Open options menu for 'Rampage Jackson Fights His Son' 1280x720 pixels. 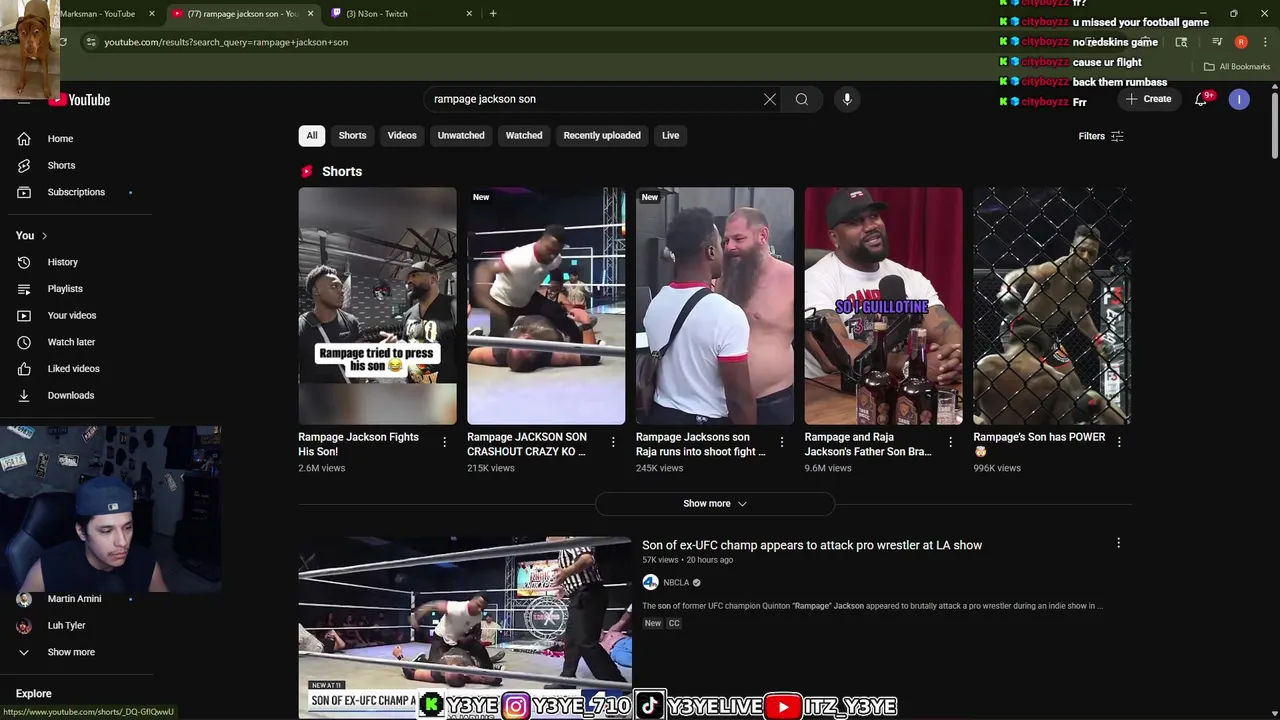(444, 441)
